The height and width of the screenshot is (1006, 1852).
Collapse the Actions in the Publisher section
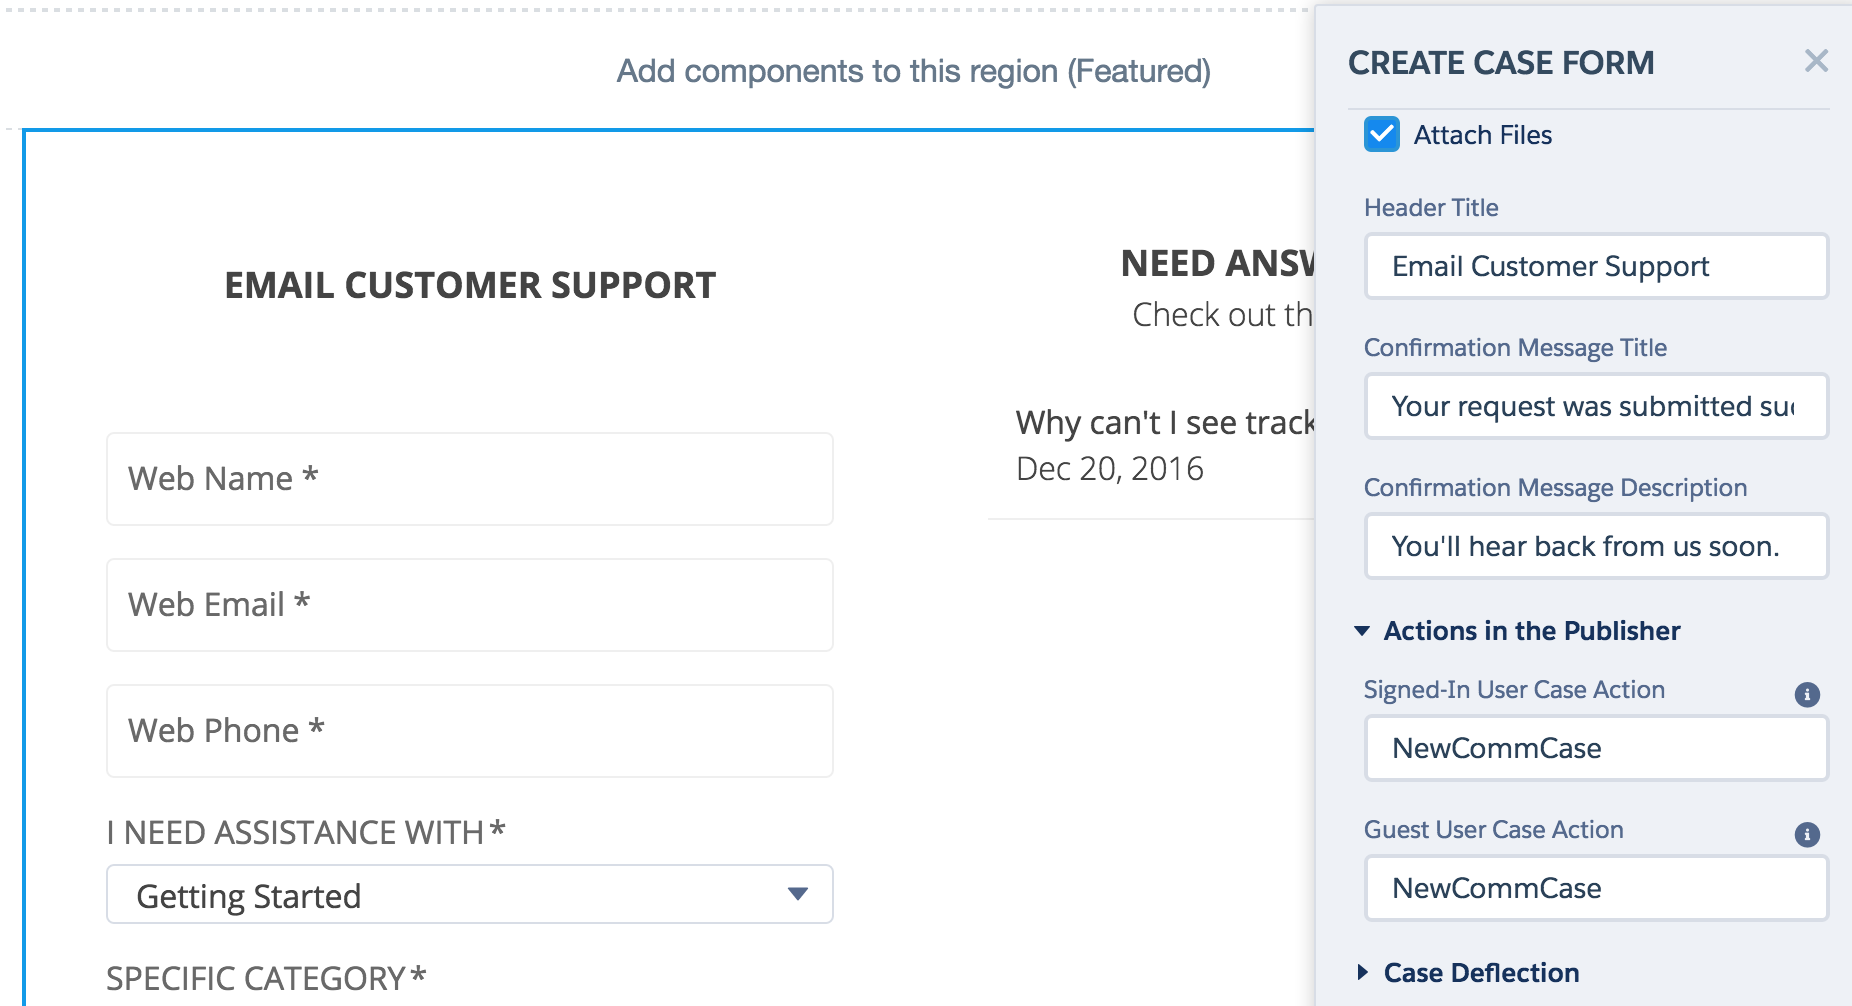click(1362, 631)
